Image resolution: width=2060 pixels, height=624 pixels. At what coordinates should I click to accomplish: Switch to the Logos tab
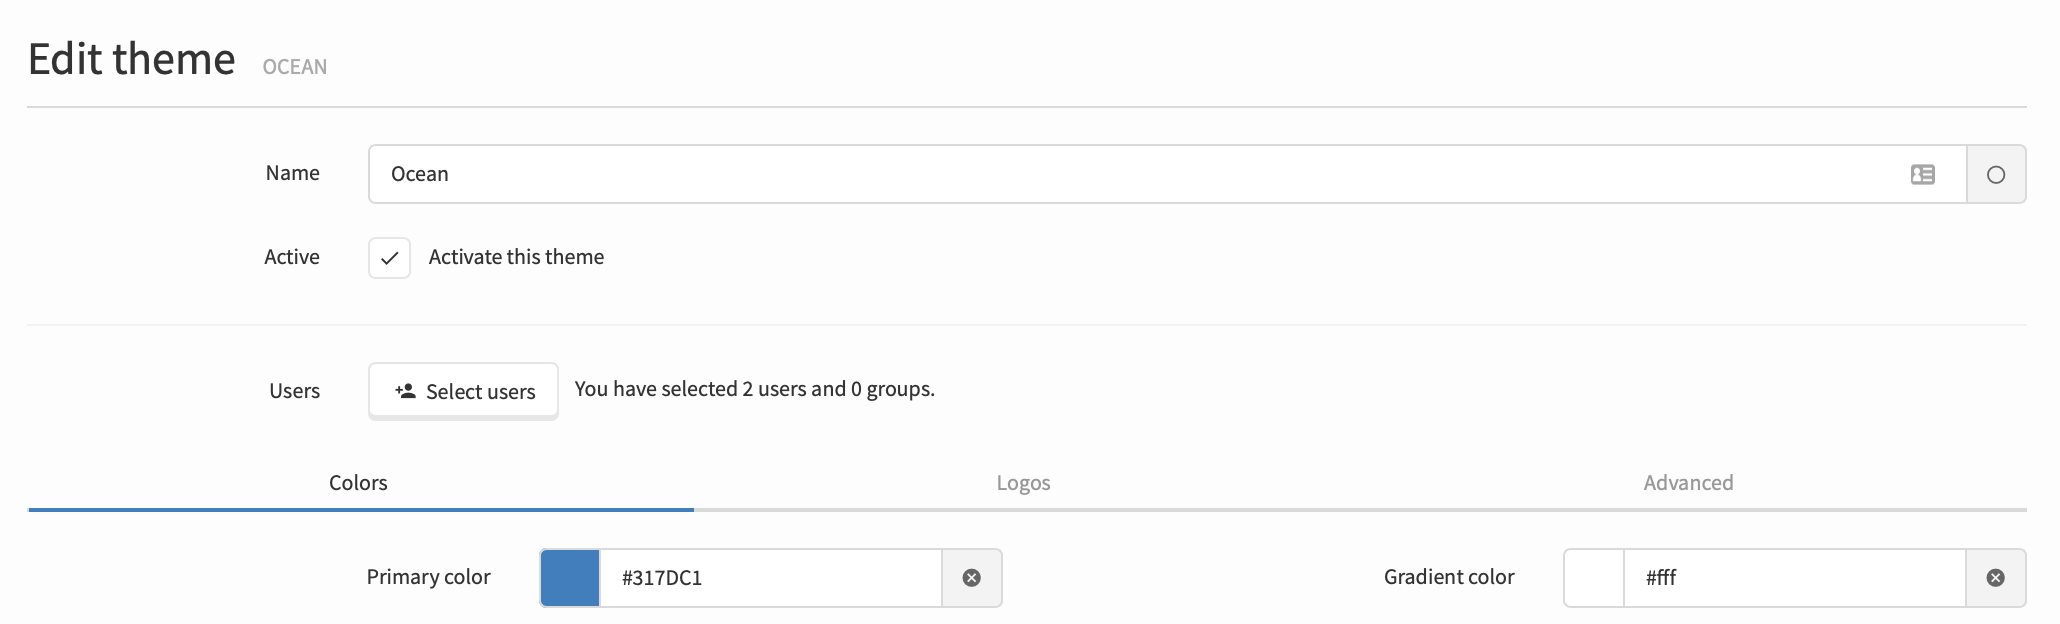coord(1023,483)
